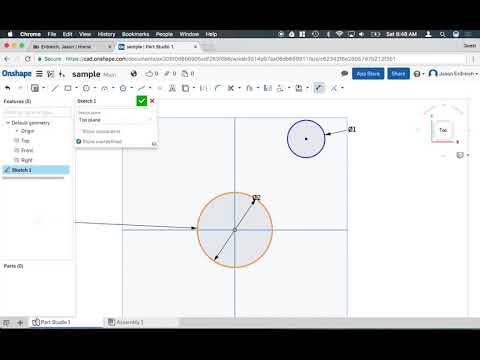This screenshot has height=360, width=480.
Task: Open the Rectangle tool dropdown arrow
Action: click(76, 88)
